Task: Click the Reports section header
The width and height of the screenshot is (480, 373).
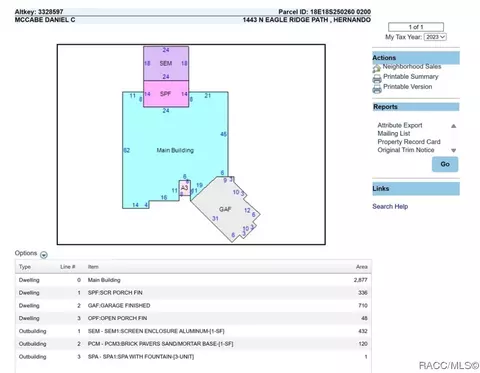Action: click(x=416, y=107)
